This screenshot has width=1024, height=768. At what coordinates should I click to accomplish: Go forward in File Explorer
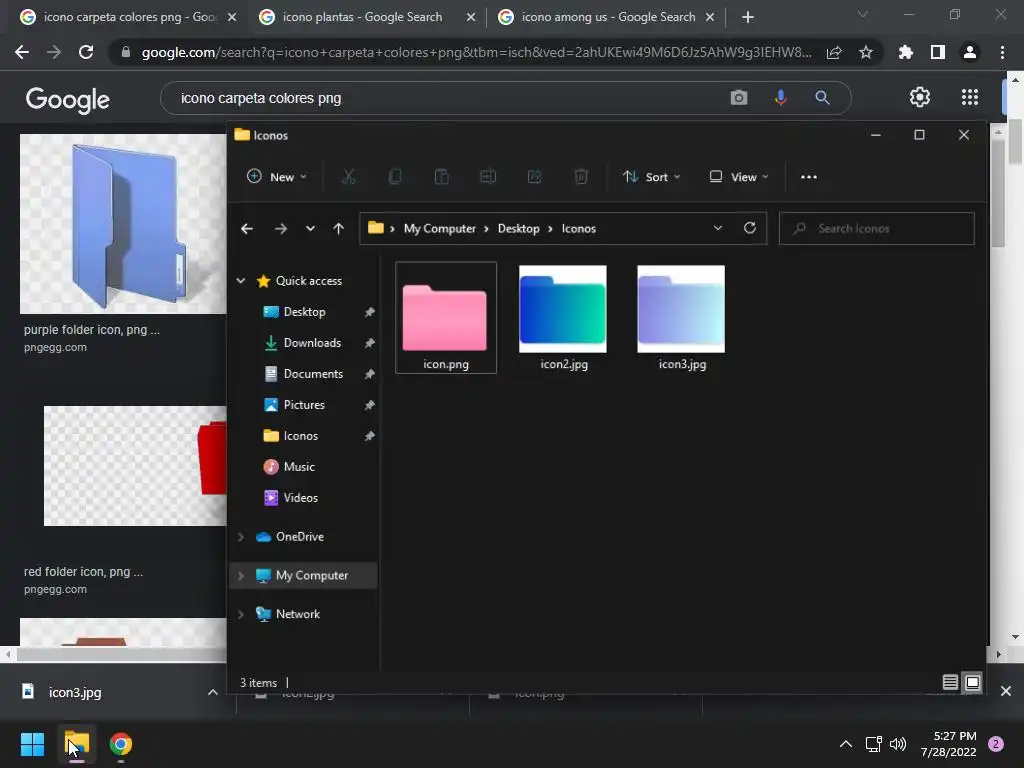click(281, 229)
